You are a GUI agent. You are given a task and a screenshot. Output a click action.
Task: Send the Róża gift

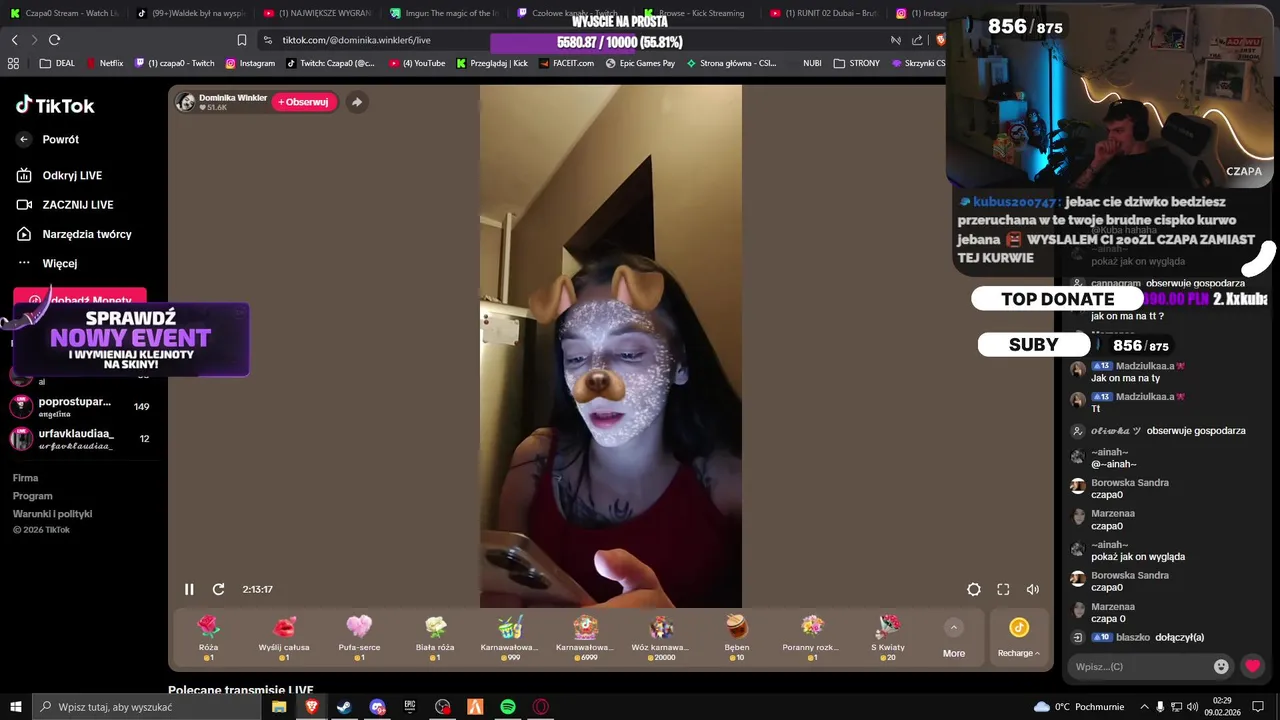(x=208, y=637)
